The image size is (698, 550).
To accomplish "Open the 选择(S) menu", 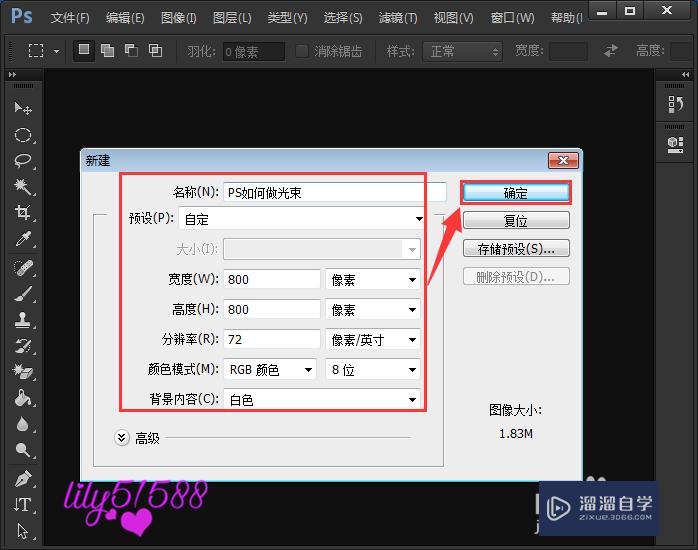I will click(343, 18).
